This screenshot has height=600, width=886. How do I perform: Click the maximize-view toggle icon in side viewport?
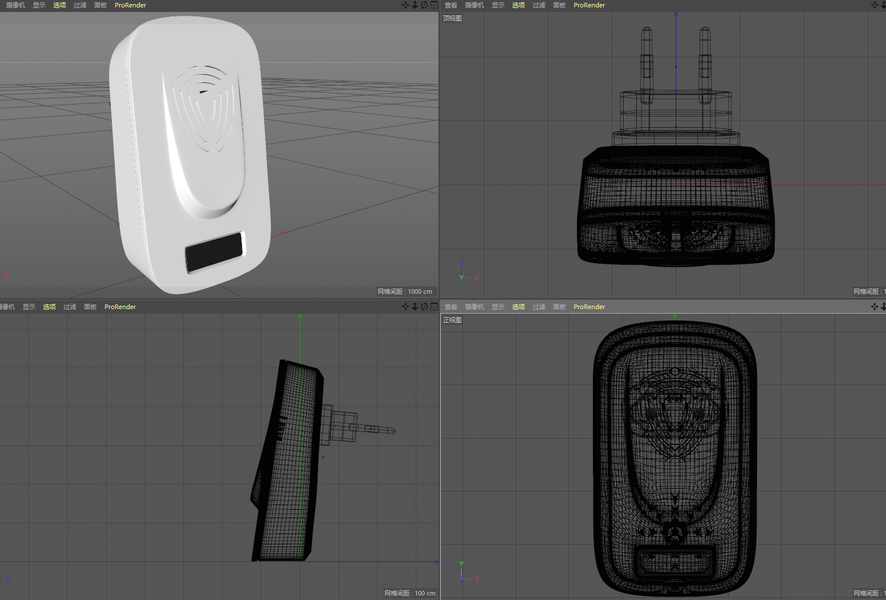[434, 307]
